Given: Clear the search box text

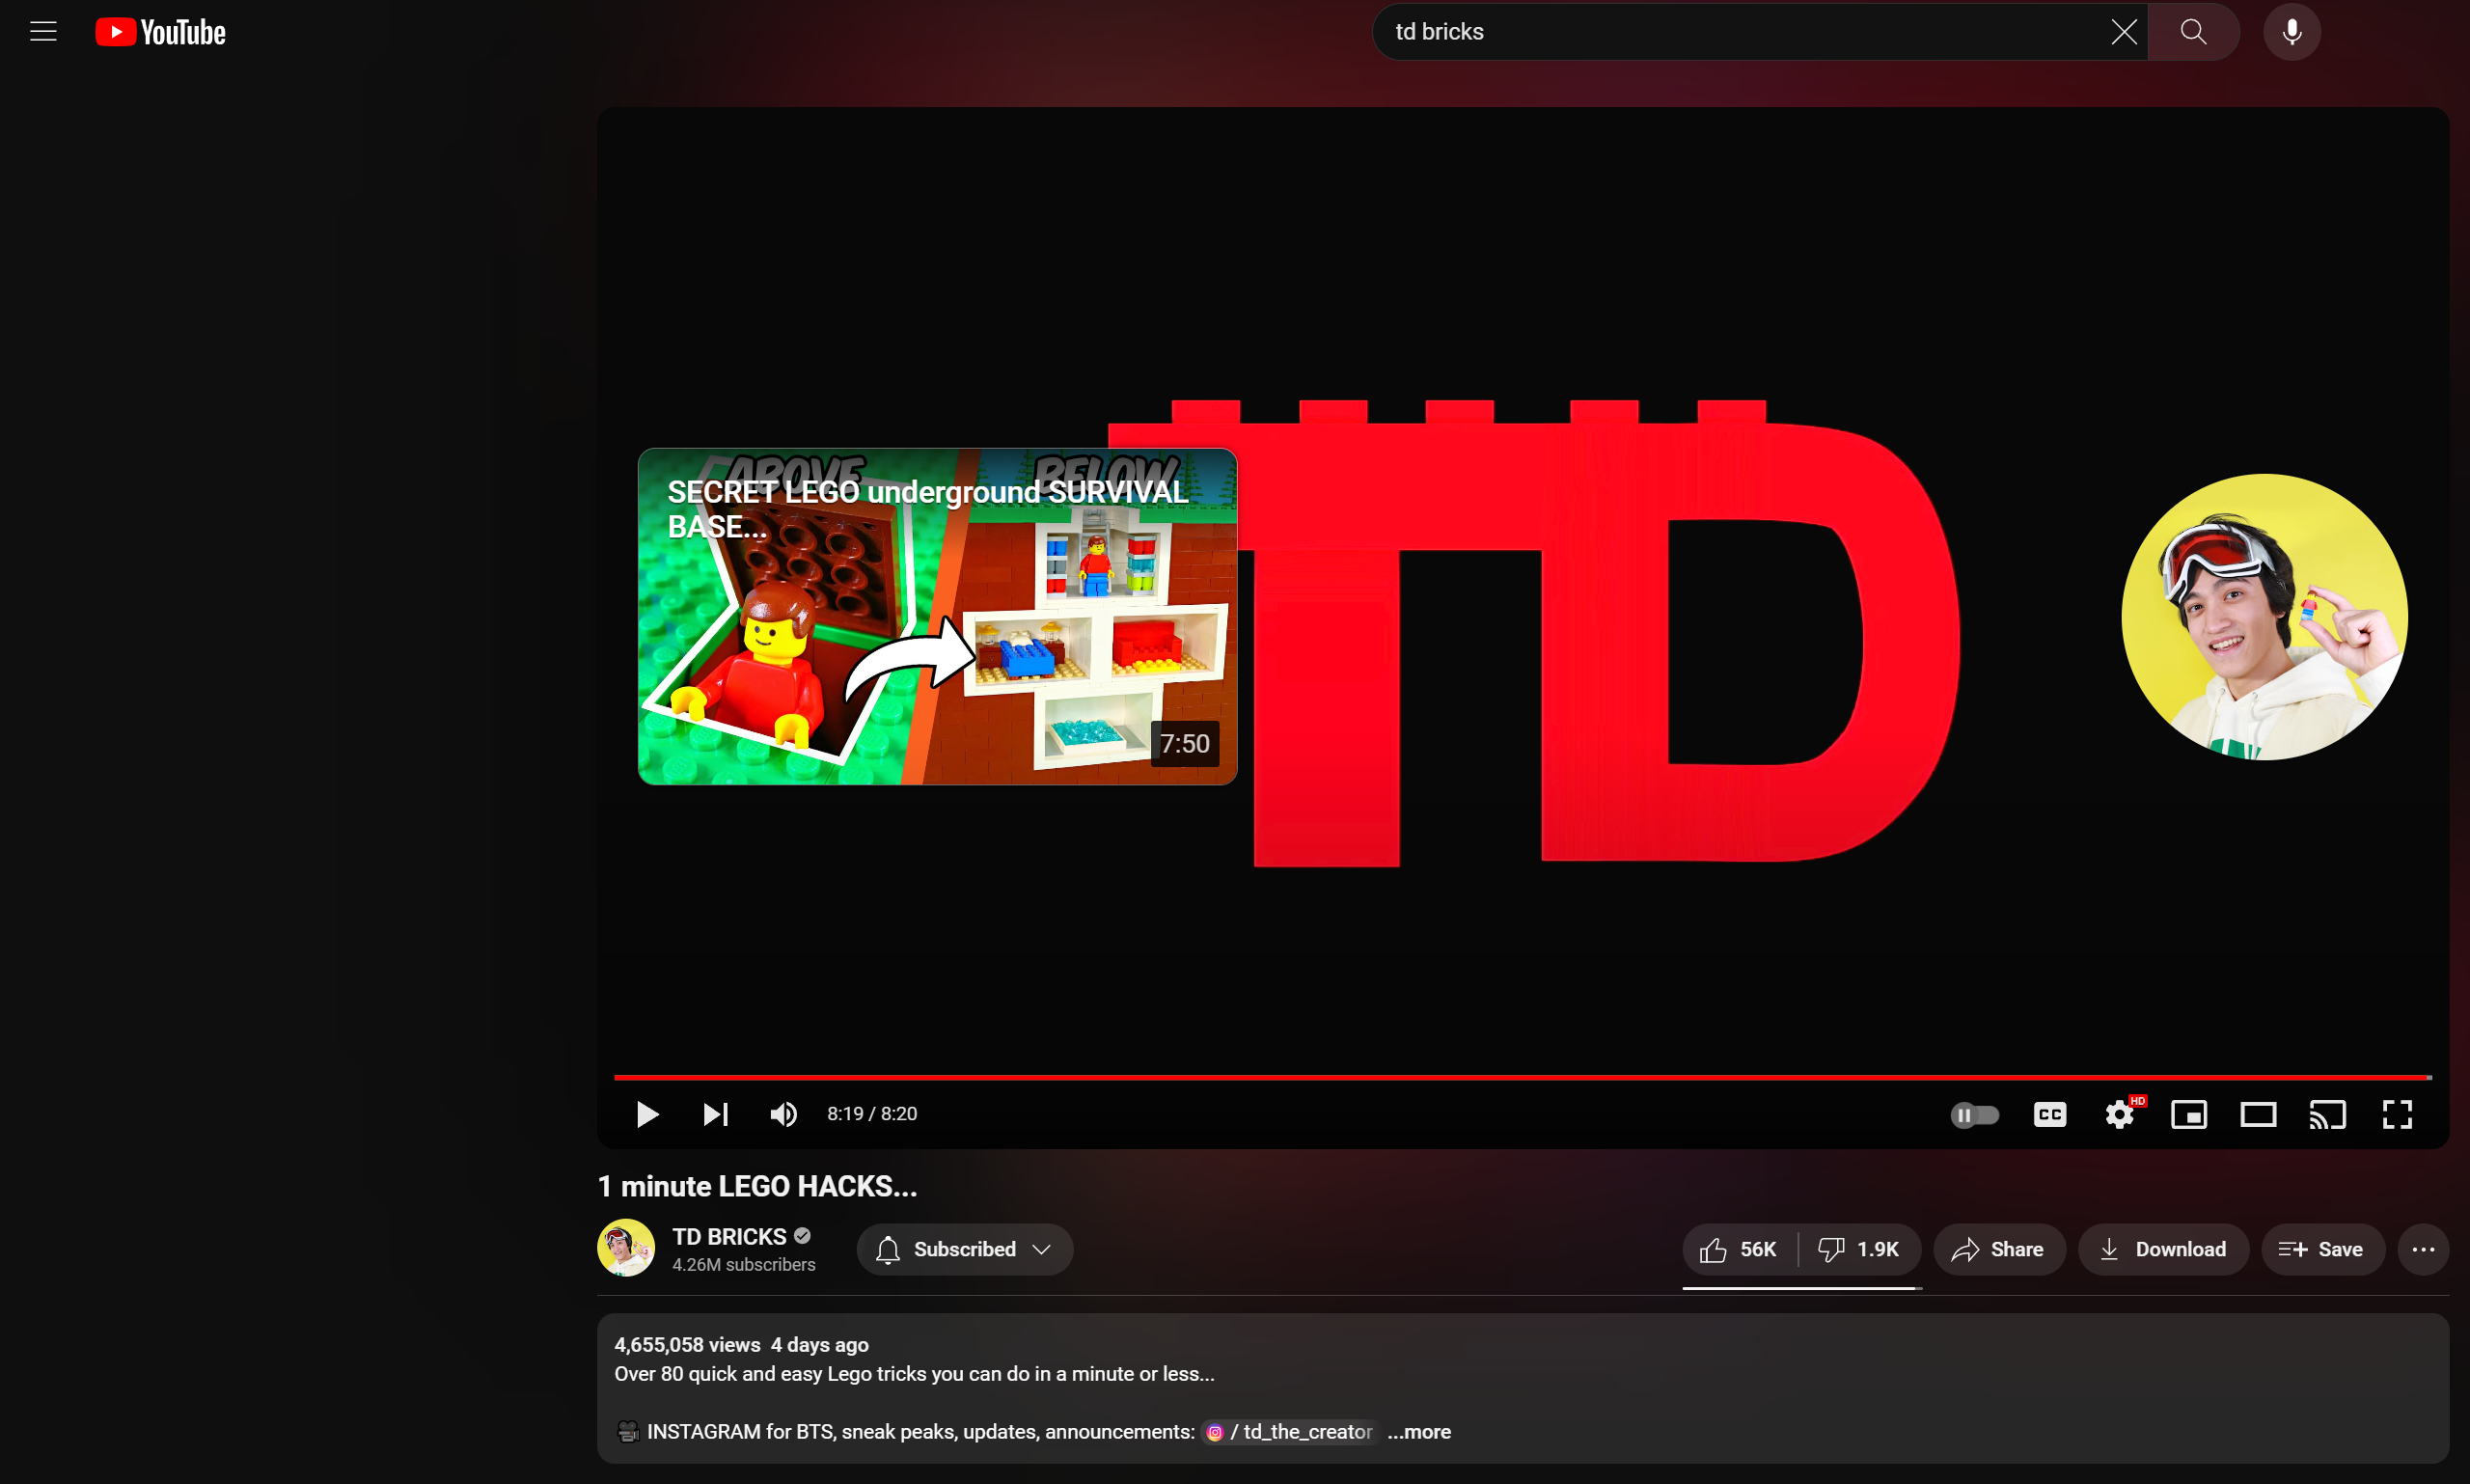Looking at the screenshot, I should click(x=2123, y=32).
